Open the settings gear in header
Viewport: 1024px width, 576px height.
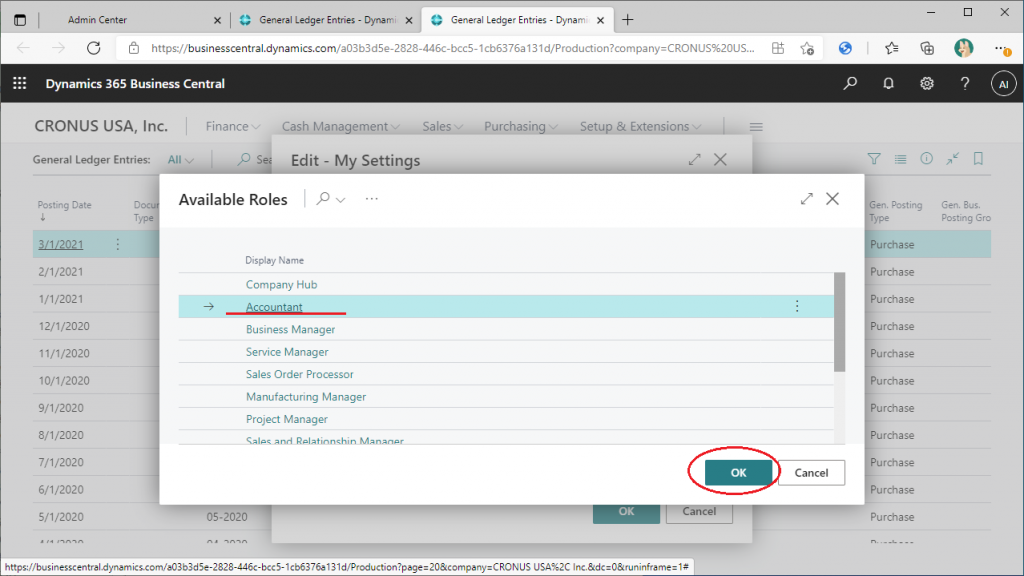point(927,84)
